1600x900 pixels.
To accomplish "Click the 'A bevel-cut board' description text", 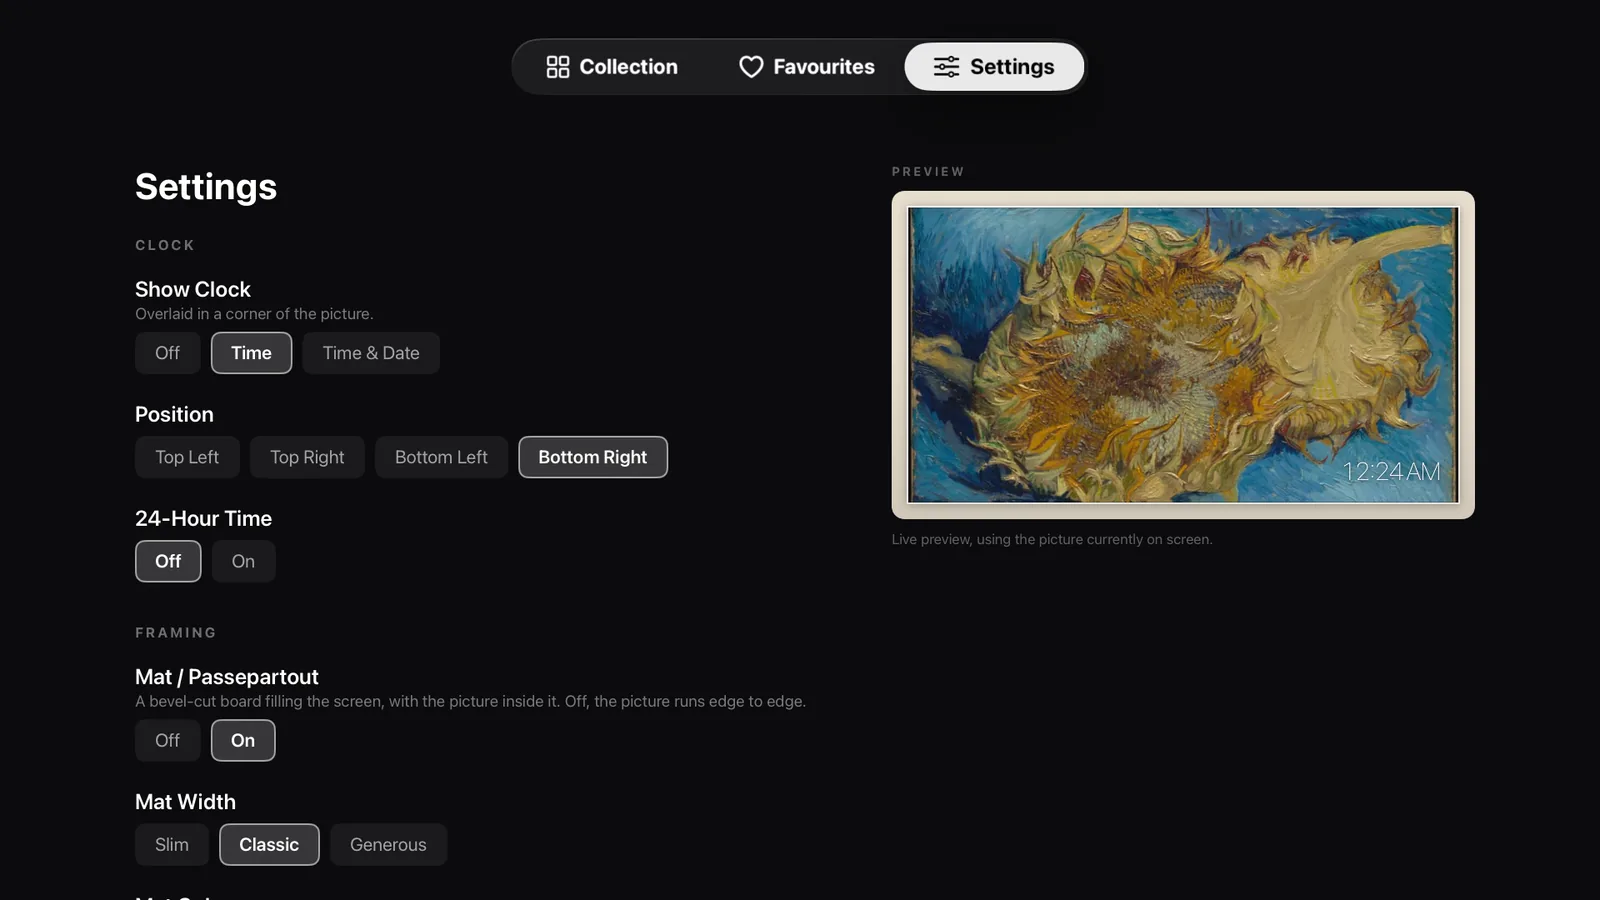I will pos(470,701).
